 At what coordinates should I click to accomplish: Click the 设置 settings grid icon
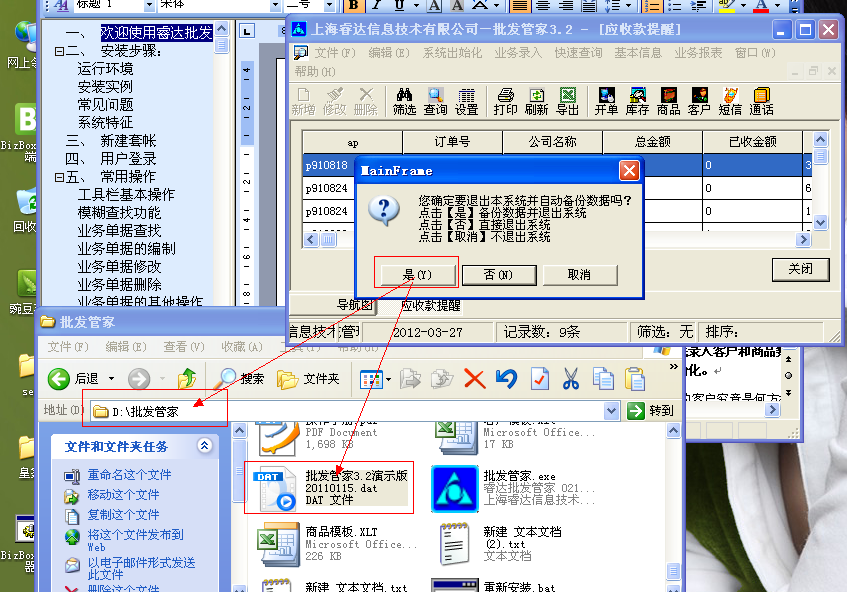[x=467, y=96]
